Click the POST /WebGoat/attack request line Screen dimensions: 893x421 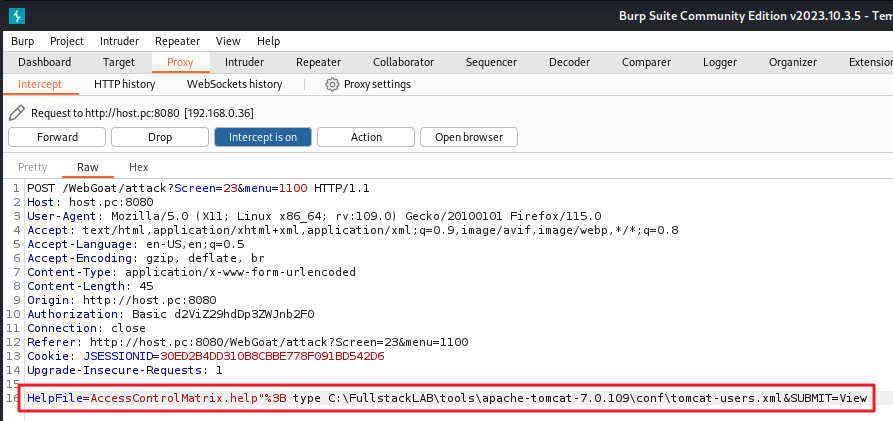coord(199,188)
